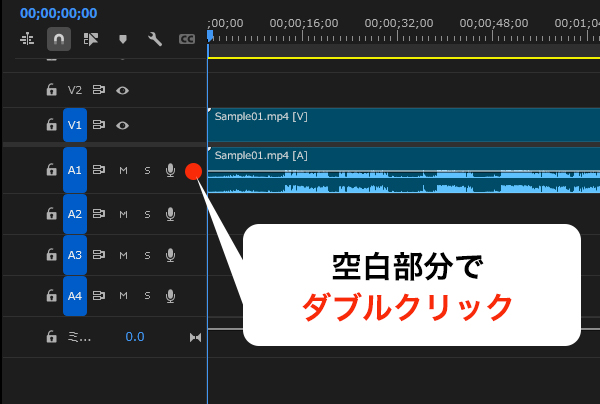Toggle sync lock for A1
Viewport: 600px width, 404px height.
coord(99,169)
